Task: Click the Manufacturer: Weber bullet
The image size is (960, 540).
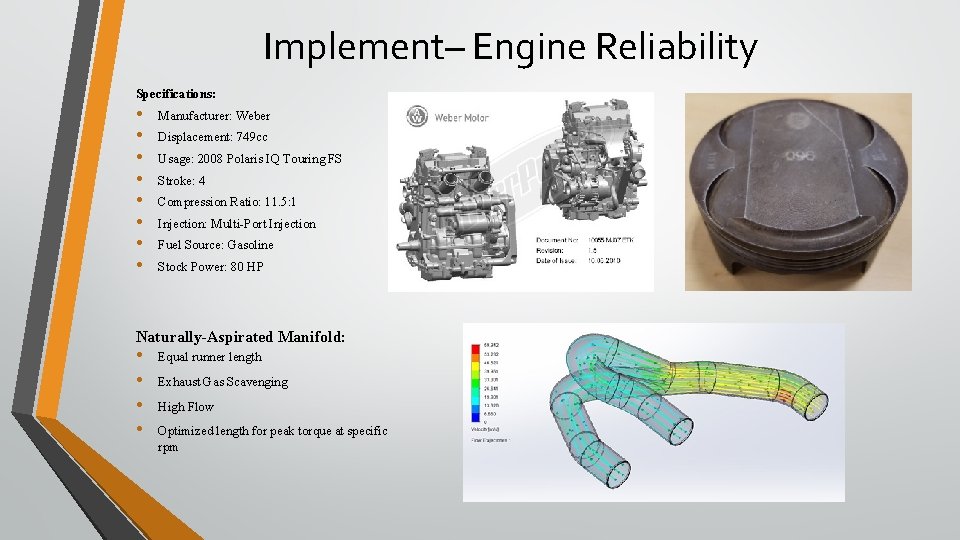Action: [x=213, y=116]
